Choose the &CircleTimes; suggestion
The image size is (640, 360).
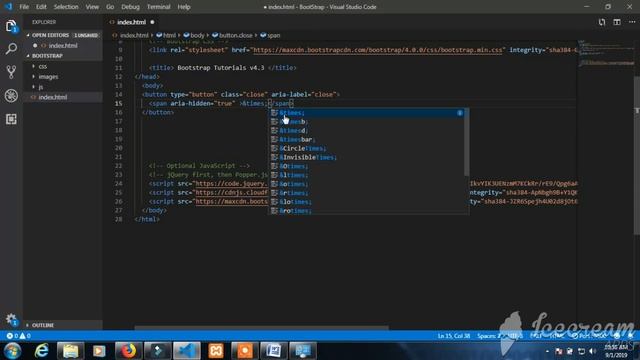[368, 148]
